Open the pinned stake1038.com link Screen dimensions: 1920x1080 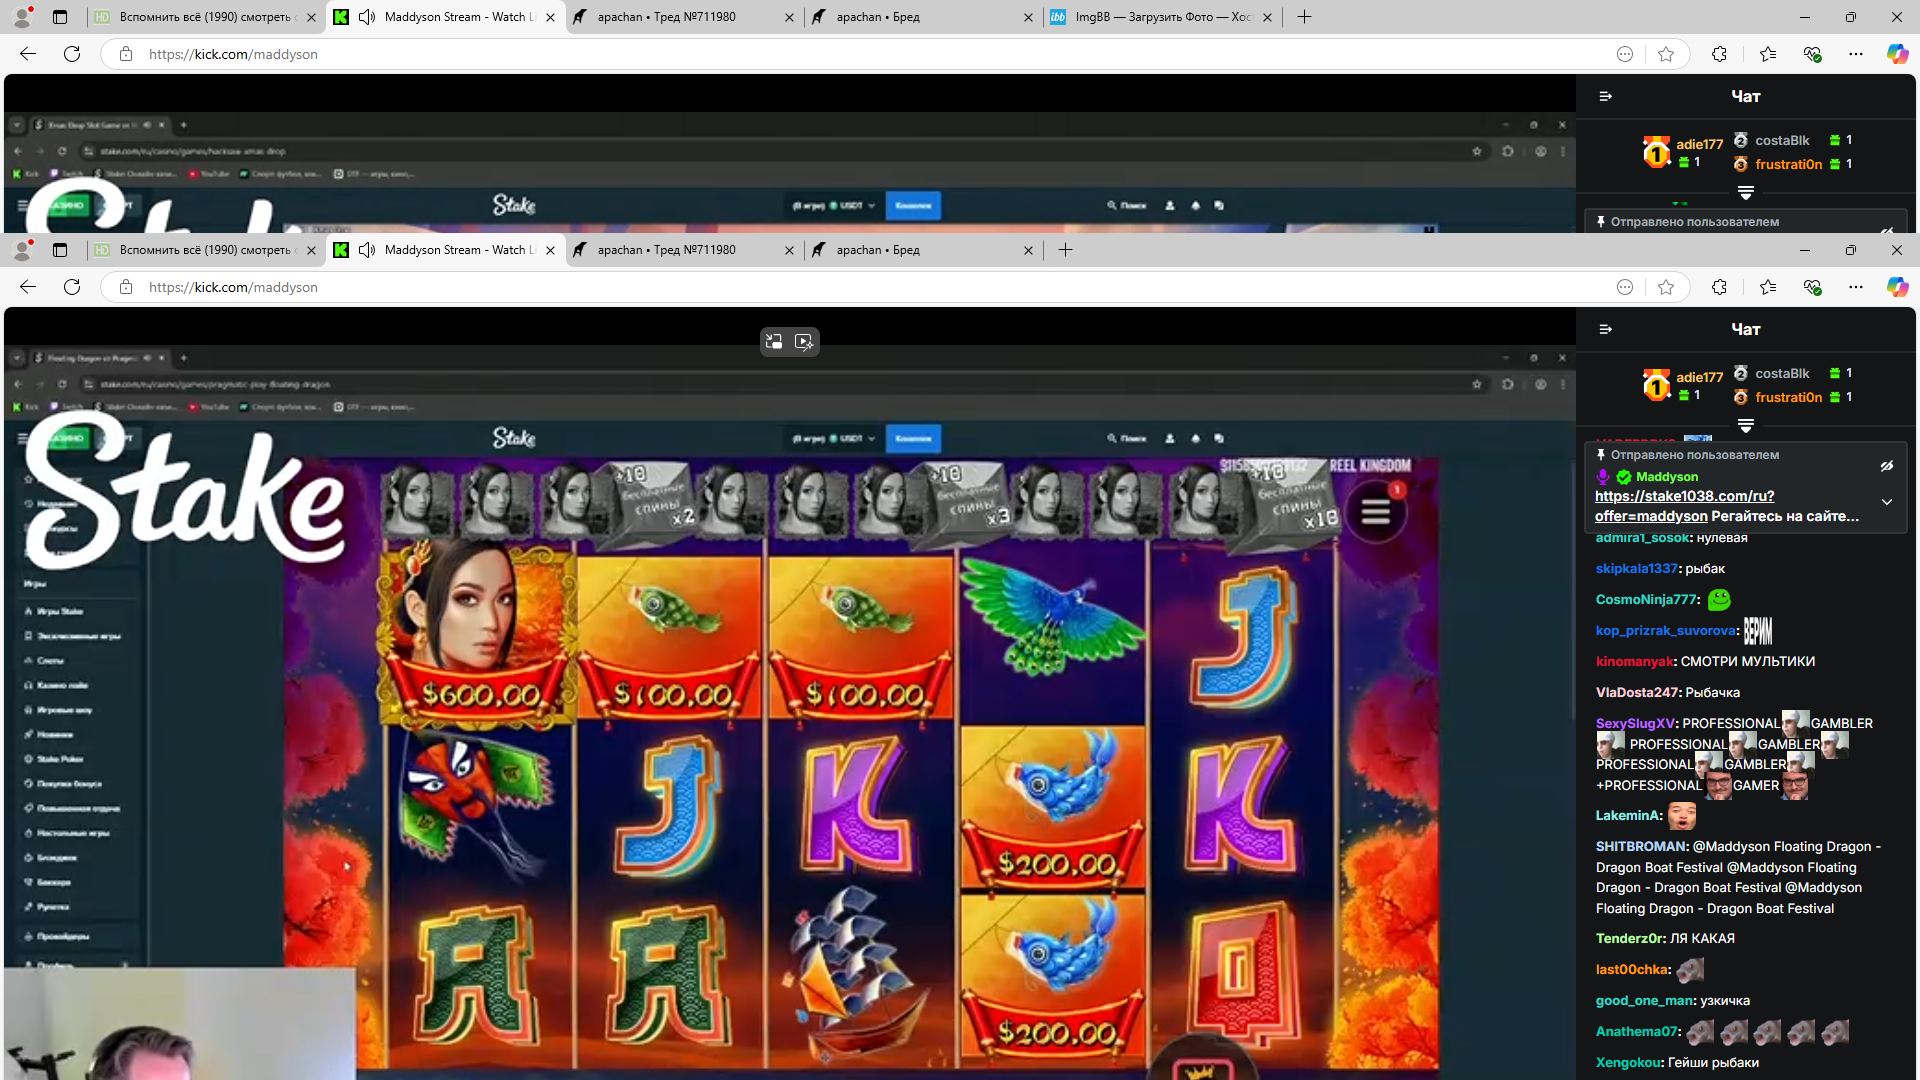tap(1684, 506)
